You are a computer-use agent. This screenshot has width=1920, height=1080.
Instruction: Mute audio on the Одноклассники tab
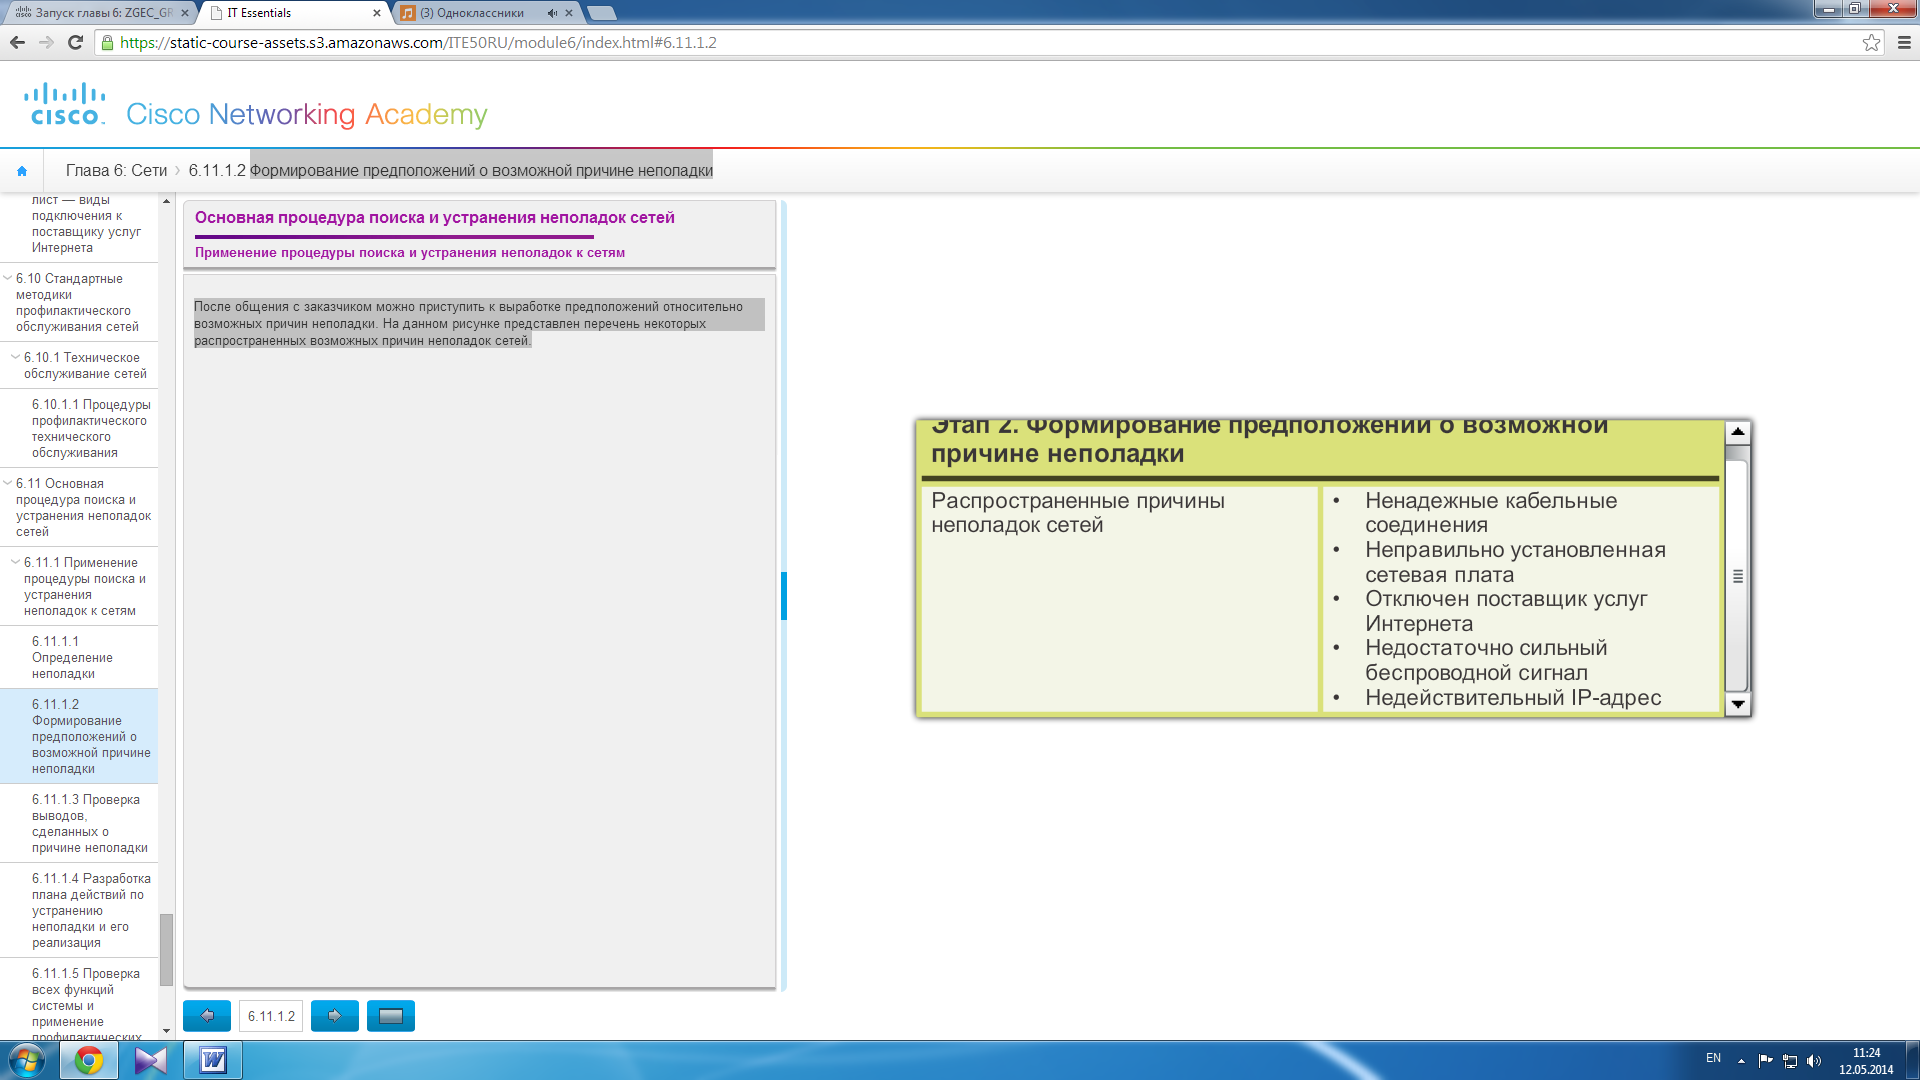pos(551,13)
